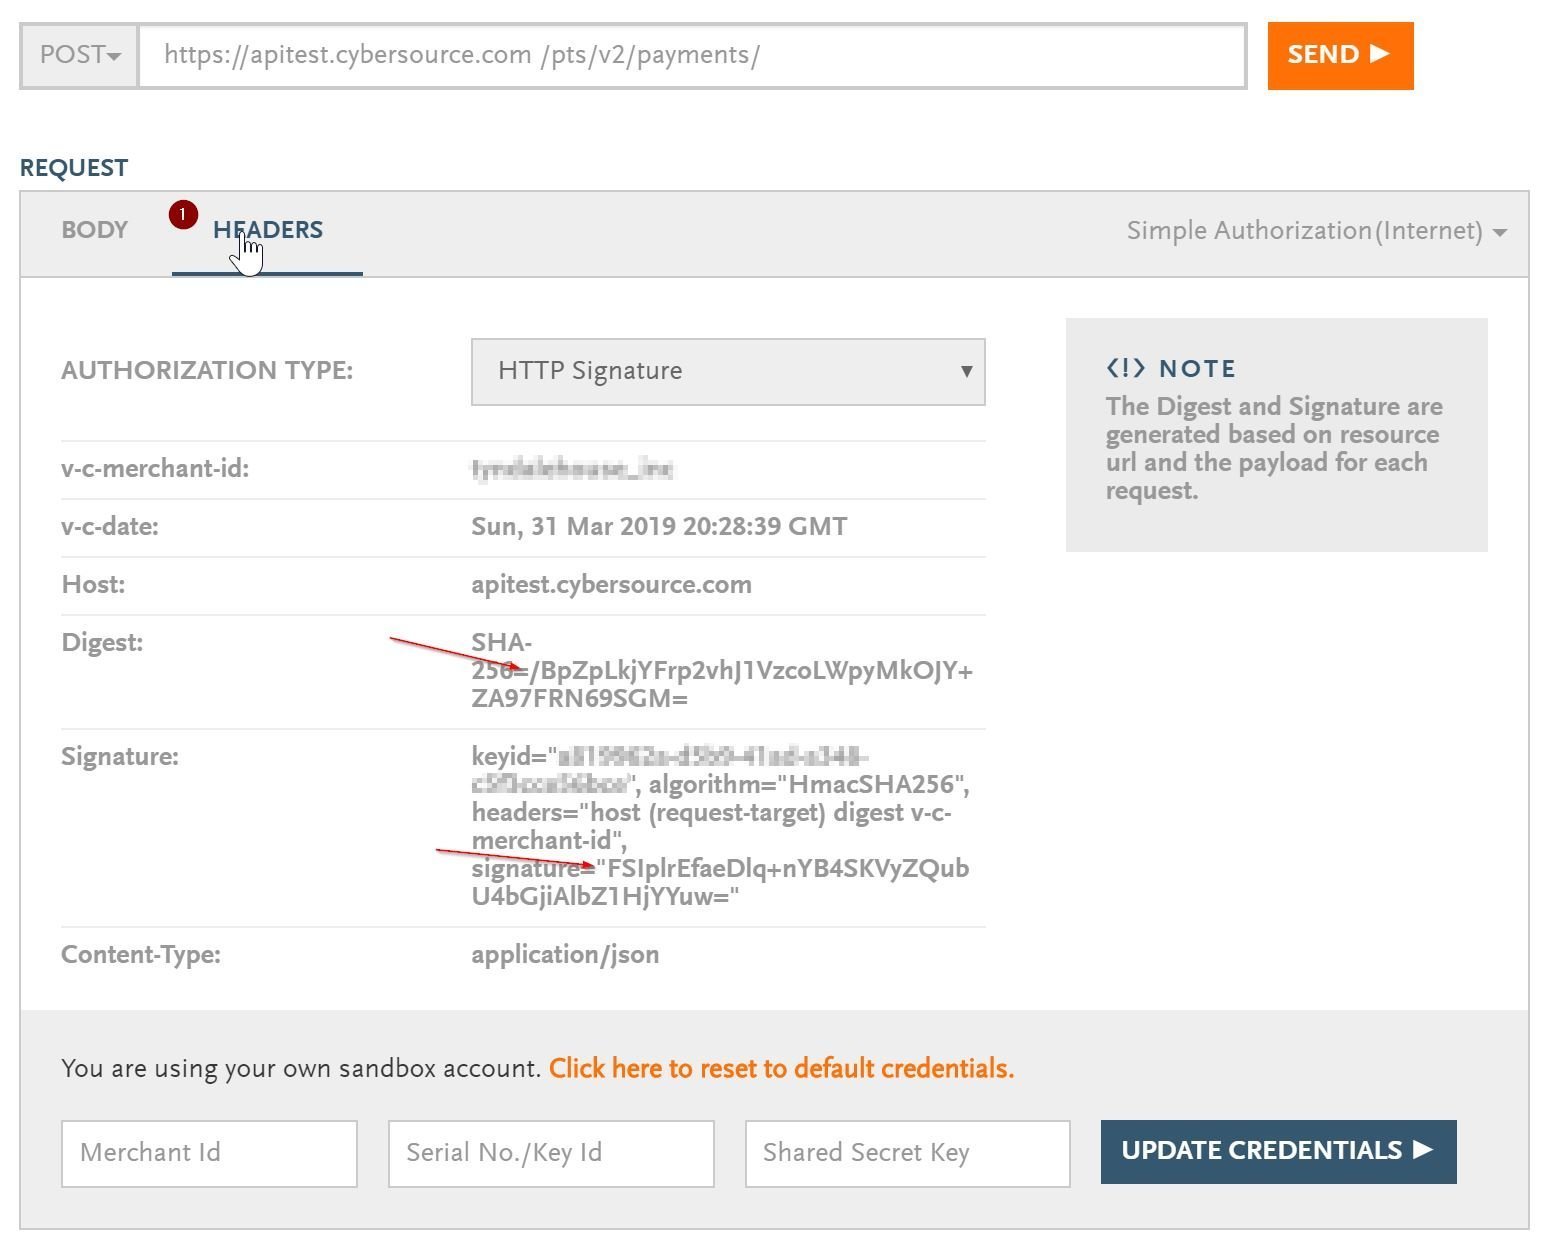Click the red notification badge on BODY tab
This screenshot has width=1556, height=1252.
tap(183, 215)
